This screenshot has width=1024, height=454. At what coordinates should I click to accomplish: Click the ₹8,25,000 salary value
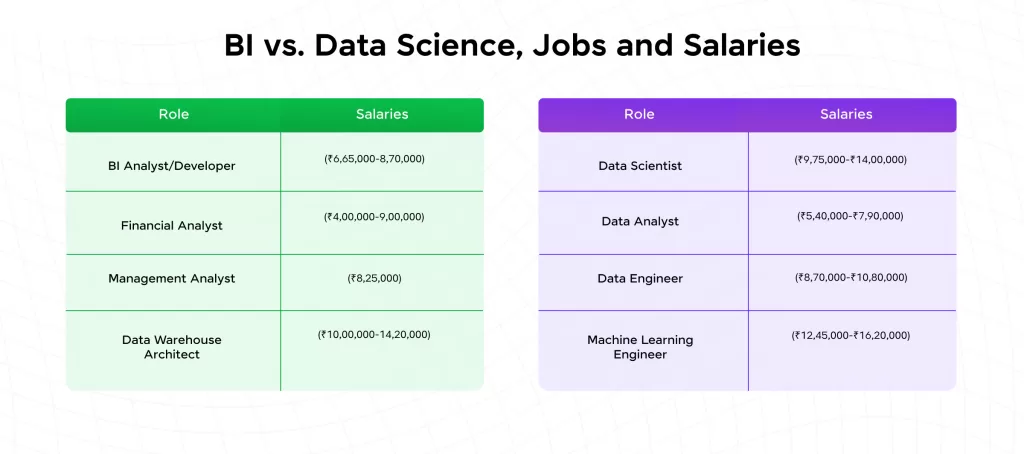click(x=374, y=278)
